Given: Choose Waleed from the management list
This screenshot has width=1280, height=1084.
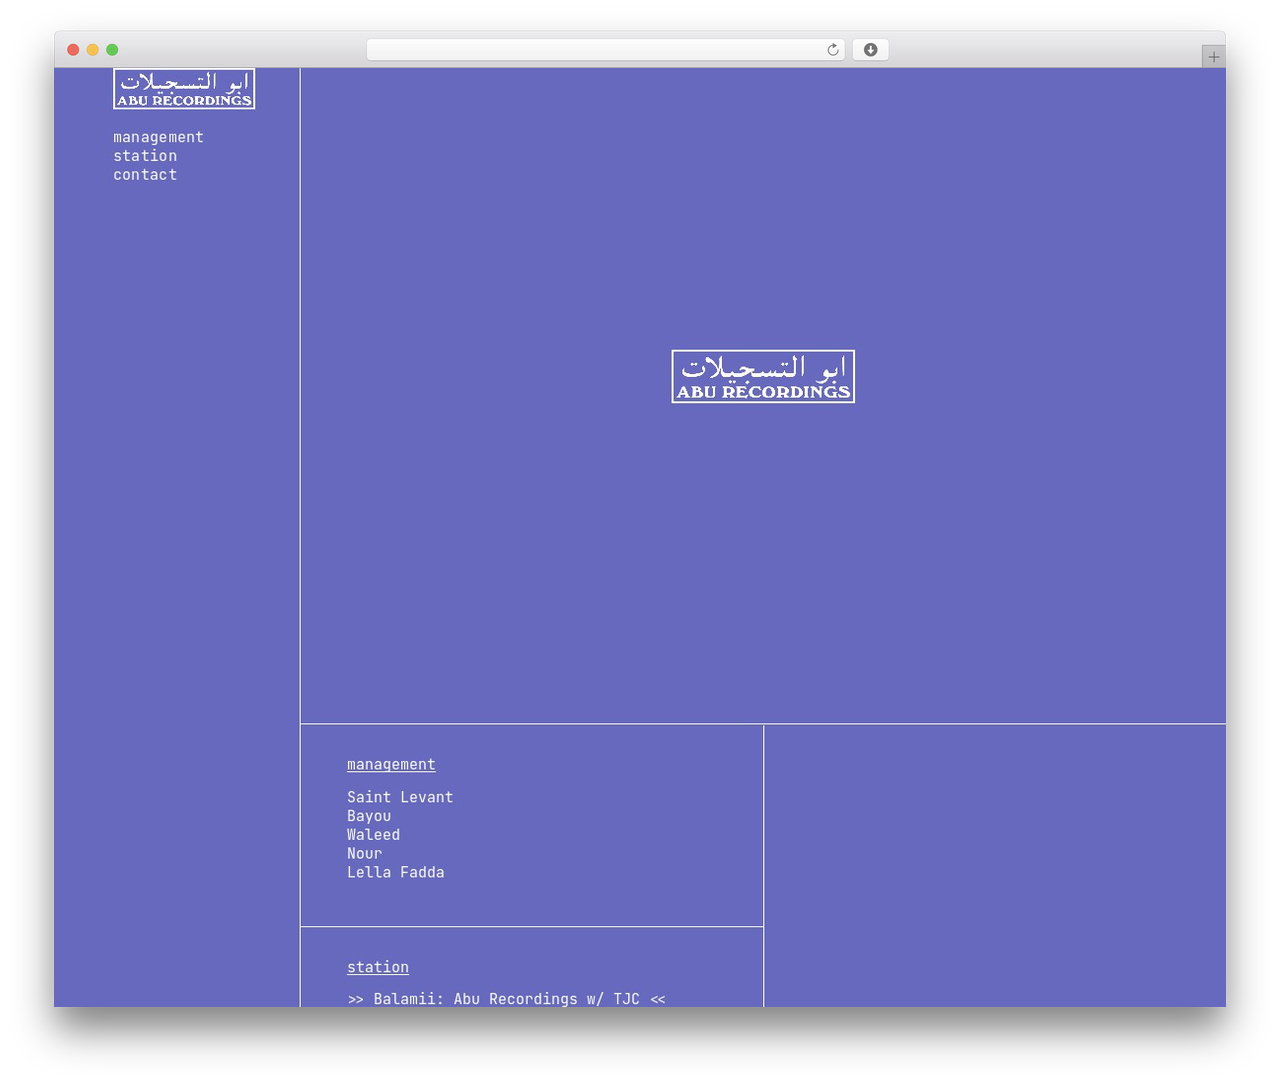Looking at the screenshot, I should [373, 835].
